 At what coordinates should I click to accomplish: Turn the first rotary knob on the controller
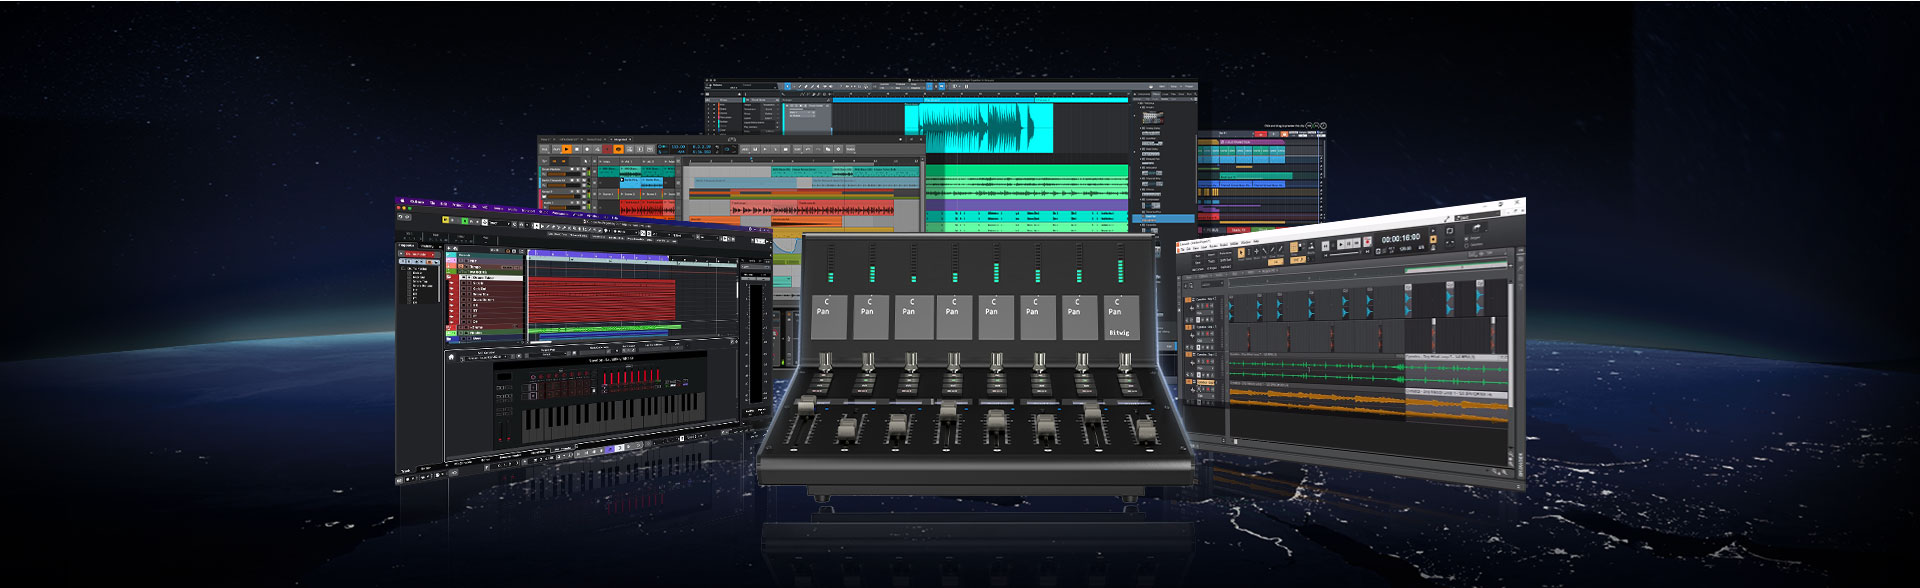(x=826, y=362)
